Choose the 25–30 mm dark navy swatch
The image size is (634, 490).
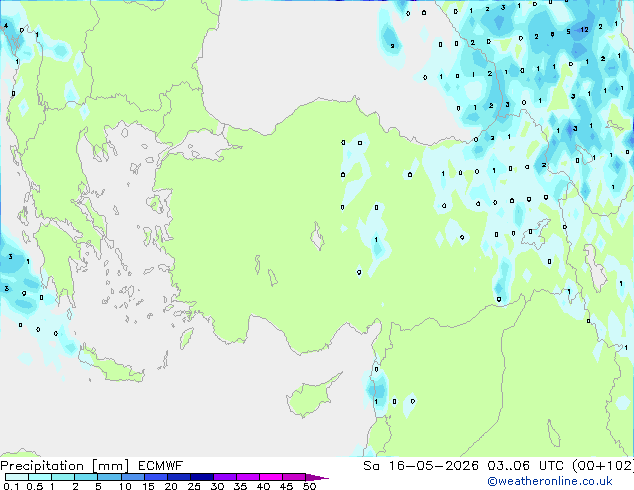click(x=201, y=477)
